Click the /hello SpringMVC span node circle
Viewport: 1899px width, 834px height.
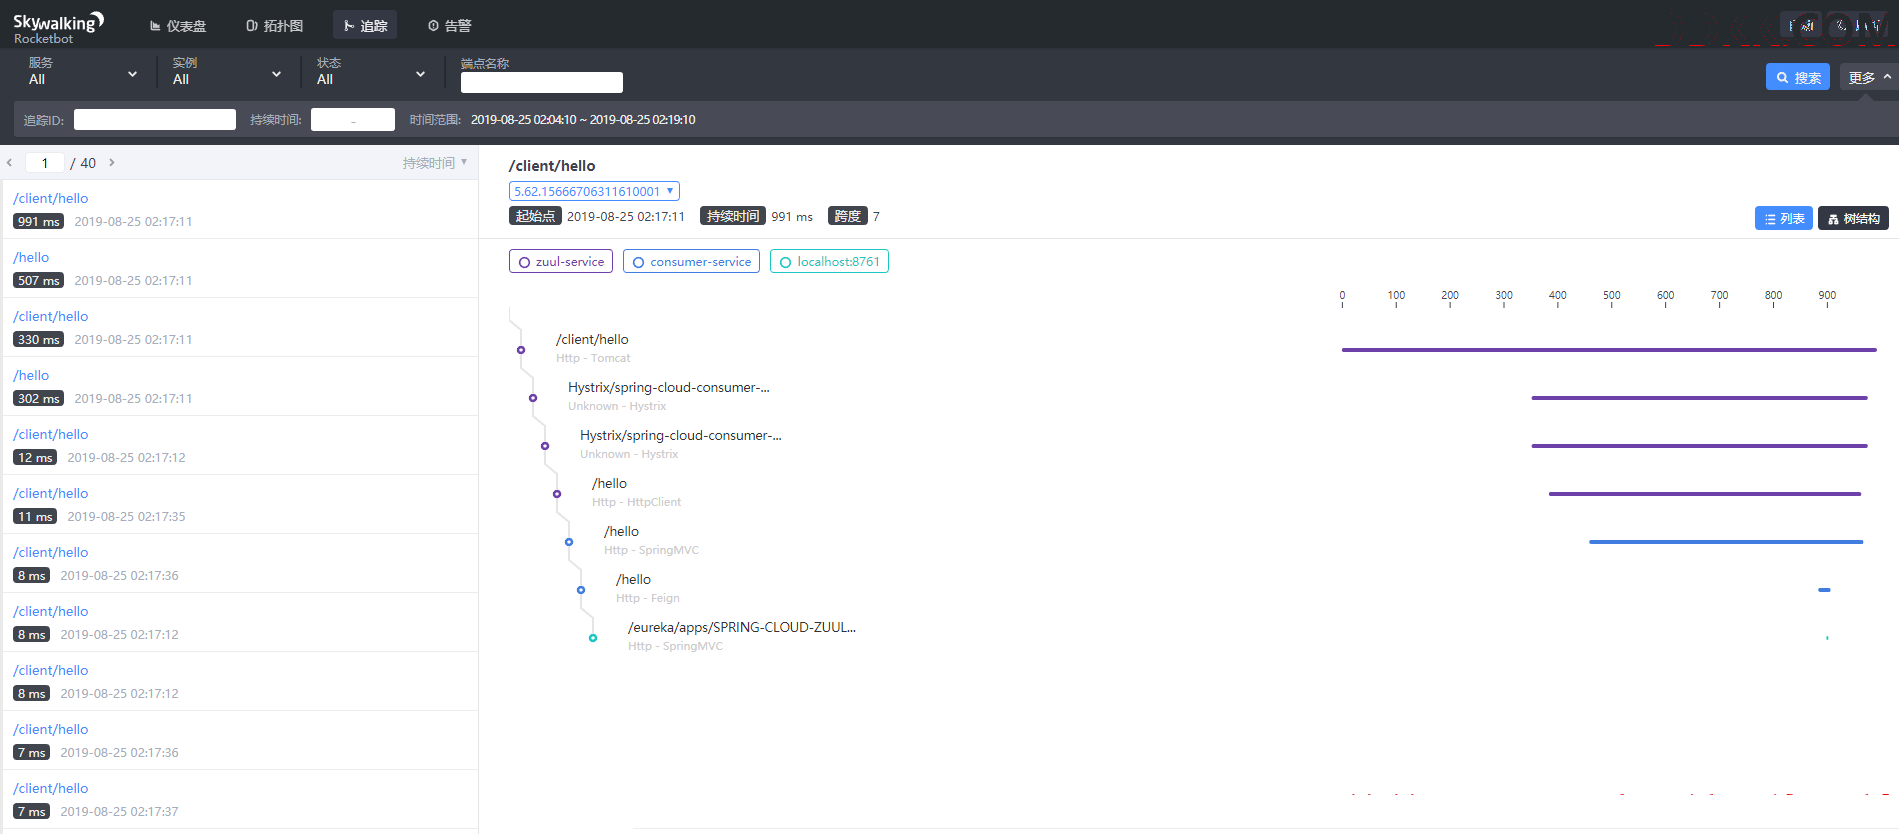coord(569,542)
